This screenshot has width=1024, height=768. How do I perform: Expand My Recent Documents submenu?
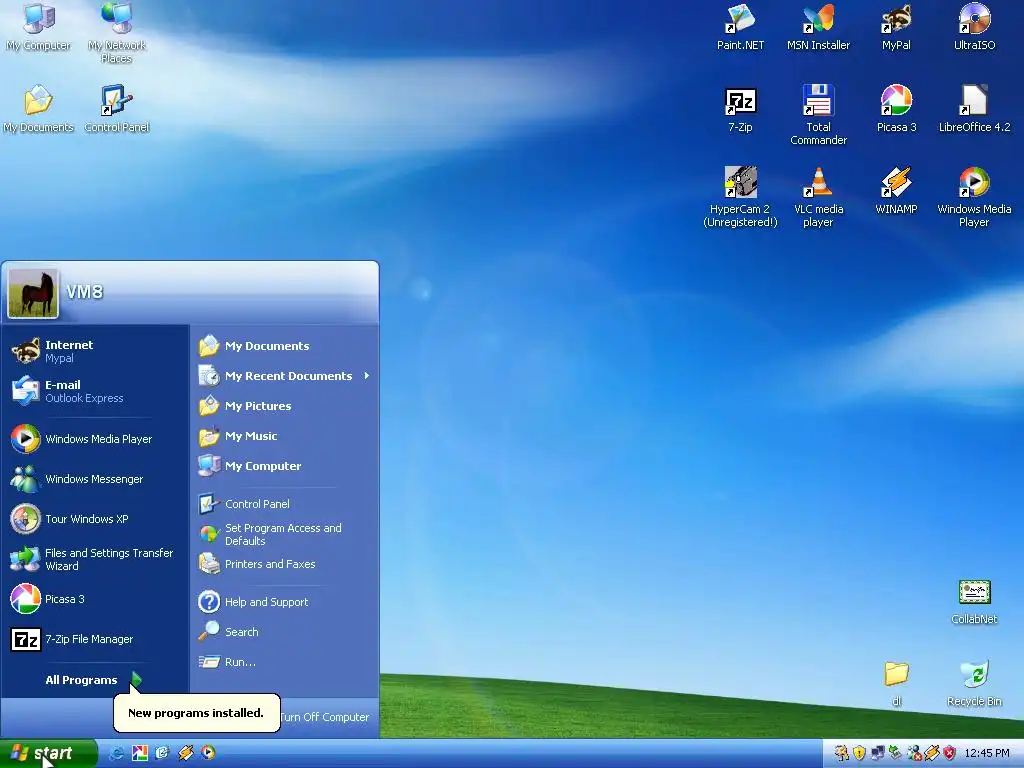285,376
